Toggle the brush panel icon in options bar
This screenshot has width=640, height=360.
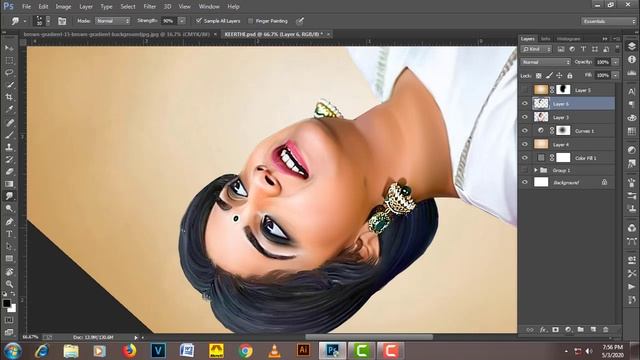coord(62,21)
